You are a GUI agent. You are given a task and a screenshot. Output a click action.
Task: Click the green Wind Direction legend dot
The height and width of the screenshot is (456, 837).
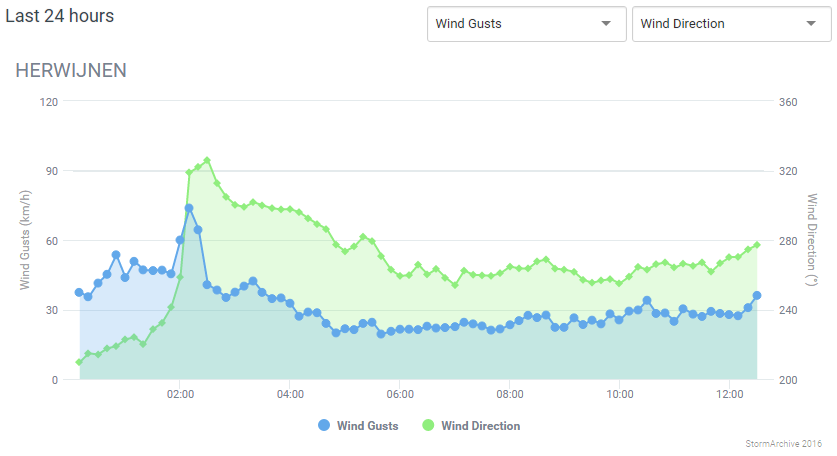coord(428,425)
